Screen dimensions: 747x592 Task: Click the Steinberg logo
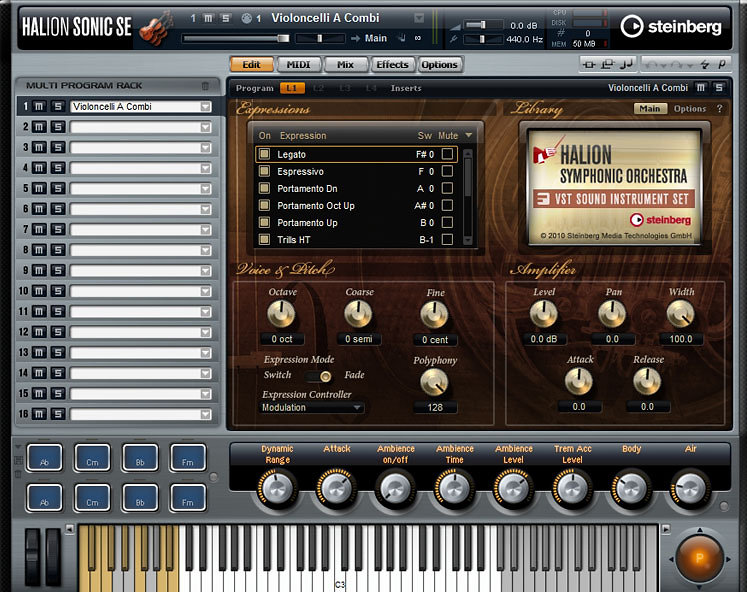pyautogui.click(x=671, y=26)
